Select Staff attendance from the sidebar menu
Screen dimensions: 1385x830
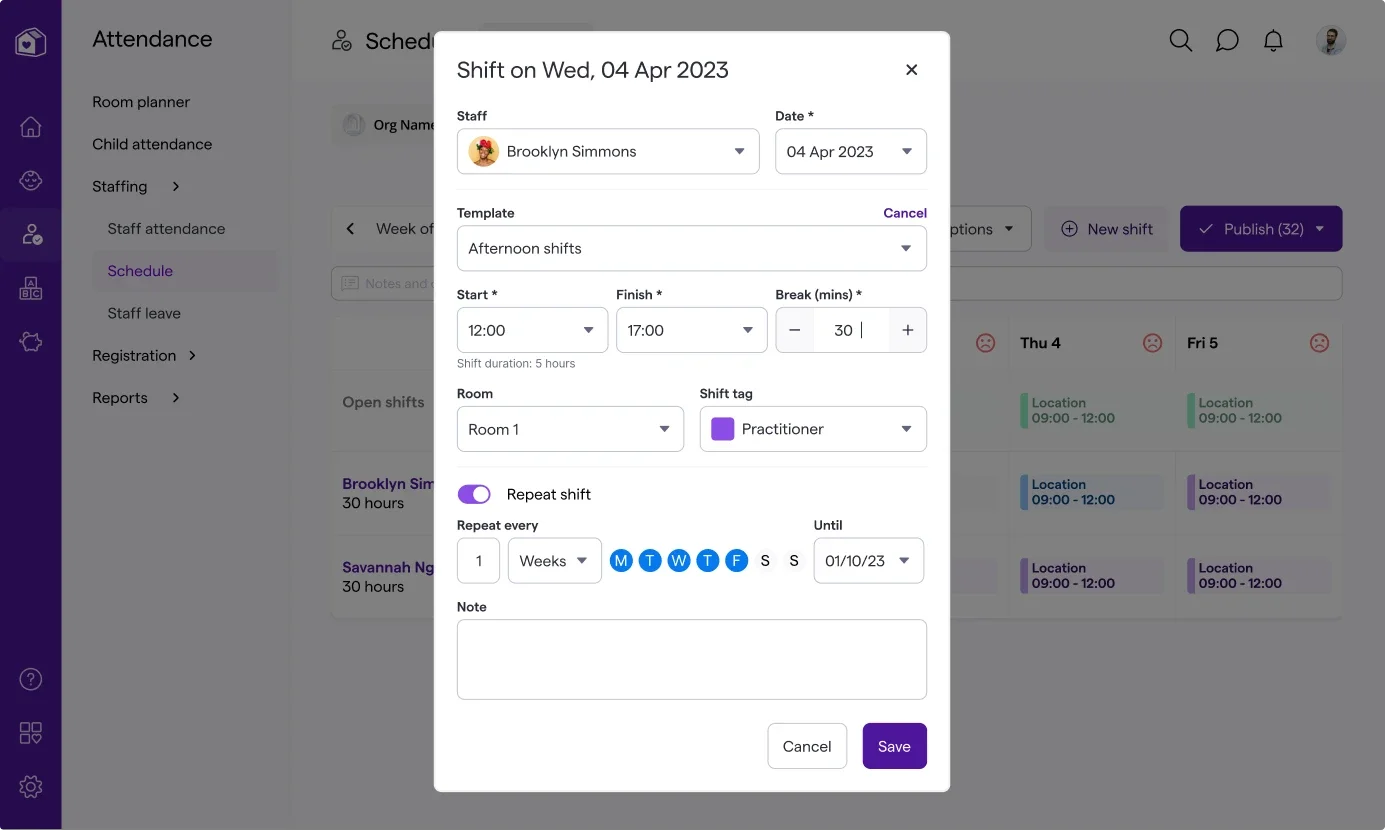tap(166, 228)
